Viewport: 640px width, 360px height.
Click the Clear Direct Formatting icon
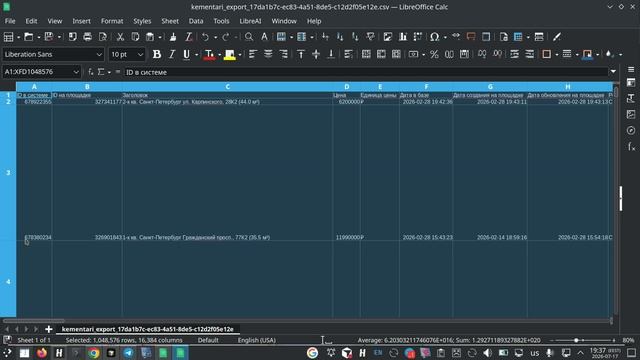pos(189,37)
